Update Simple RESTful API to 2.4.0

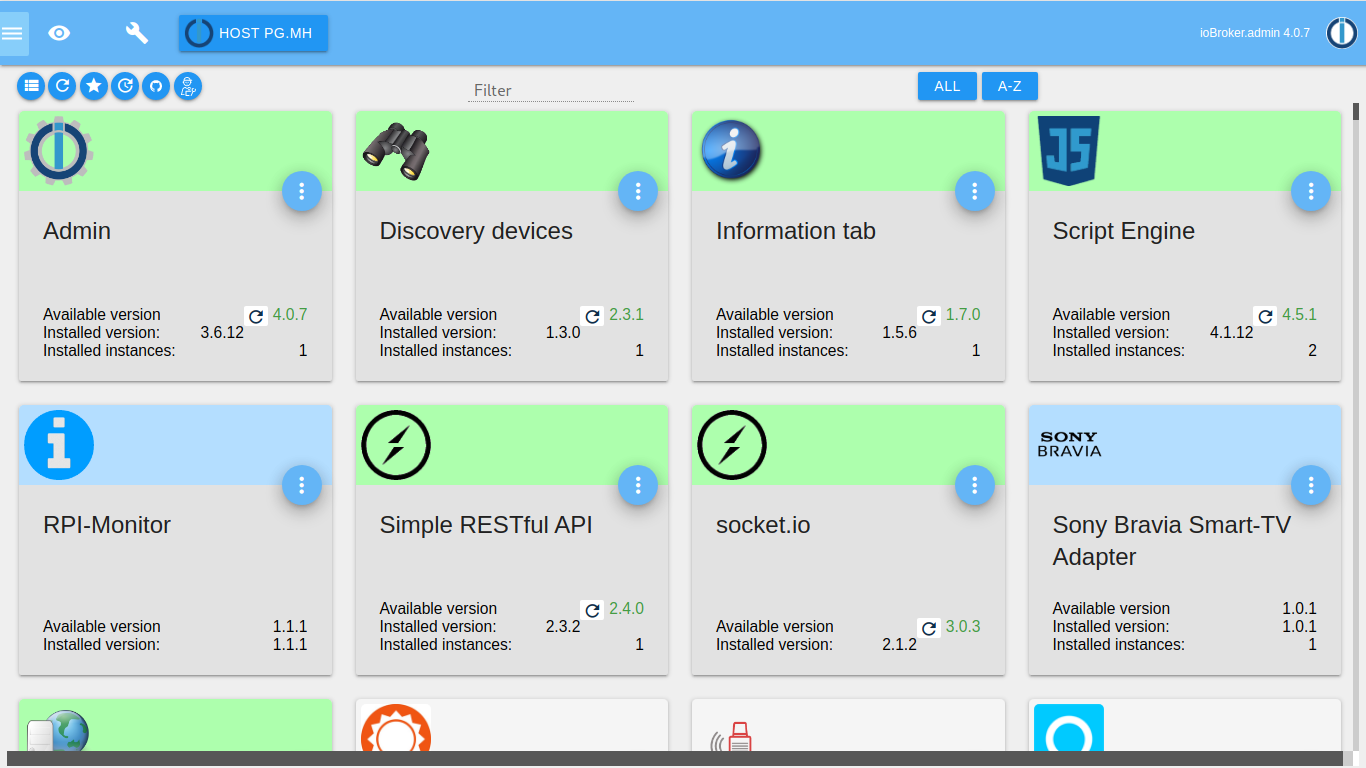pos(592,609)
